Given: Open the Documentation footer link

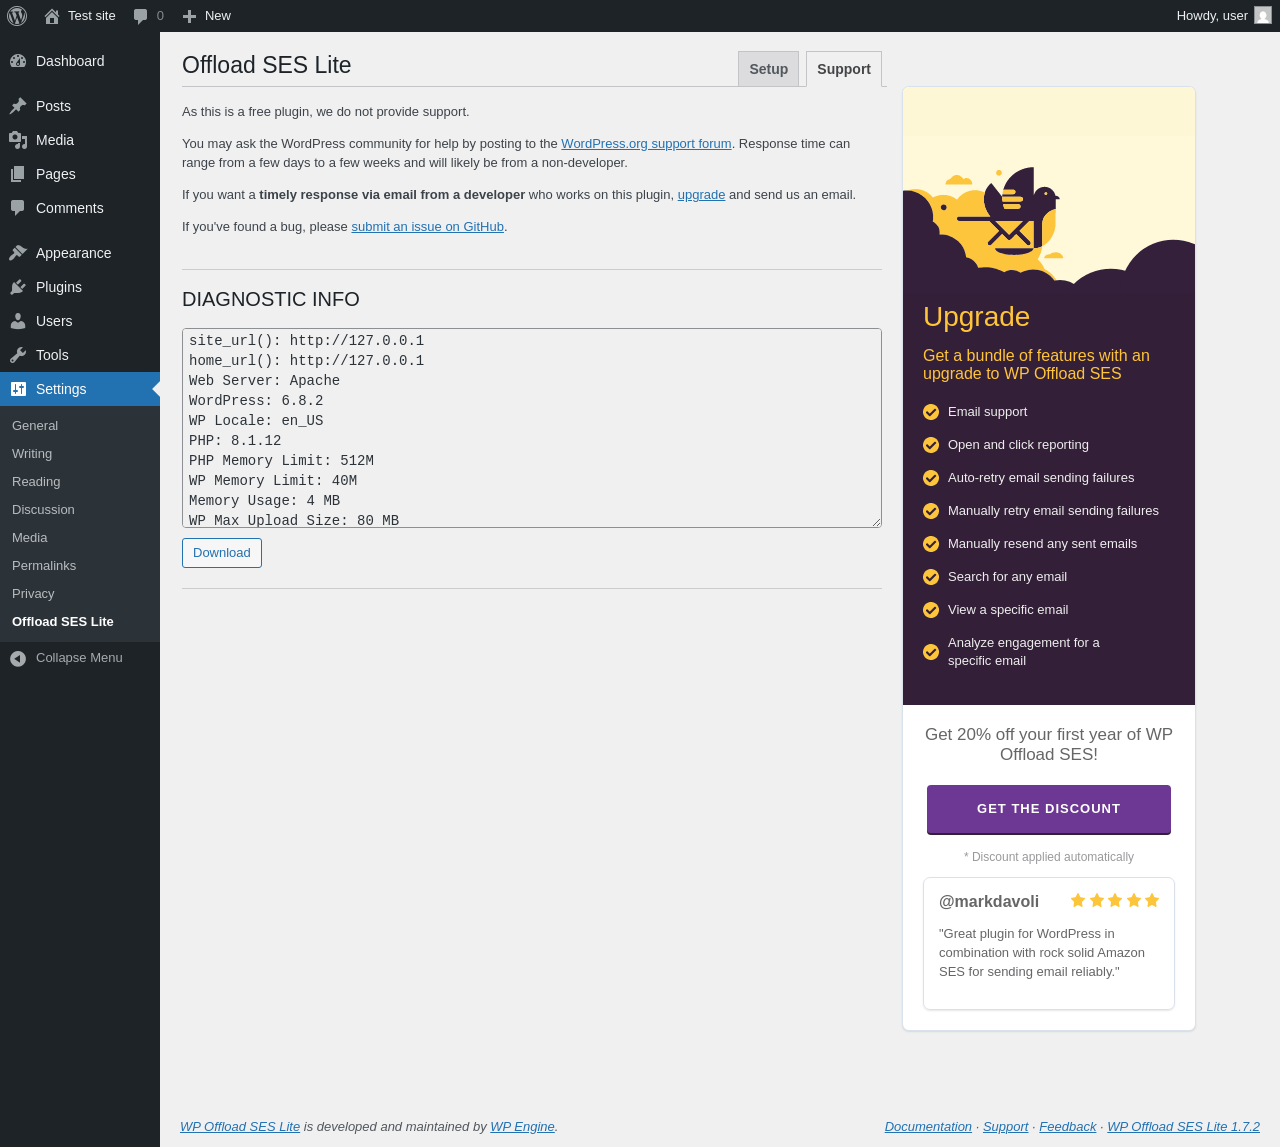Looking at the screenshot, I should tap(928, 1126).
